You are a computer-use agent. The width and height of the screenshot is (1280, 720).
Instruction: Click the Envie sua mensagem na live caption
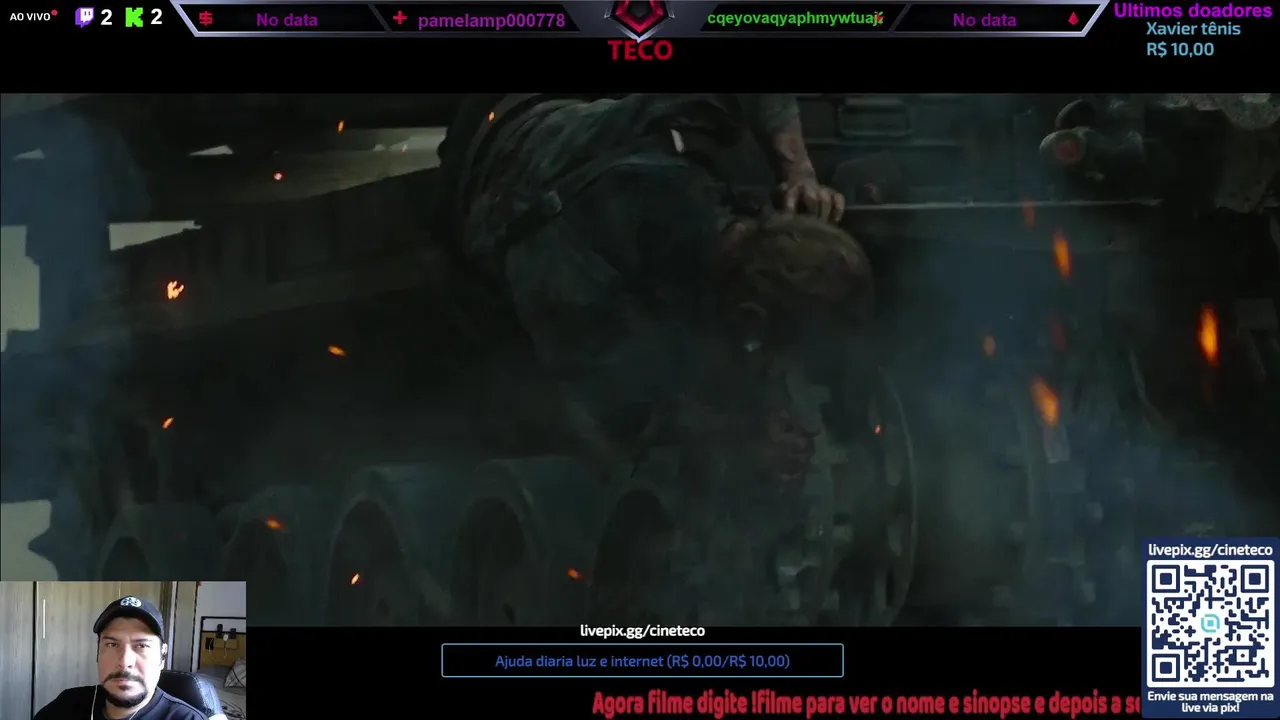[1210, 702]
